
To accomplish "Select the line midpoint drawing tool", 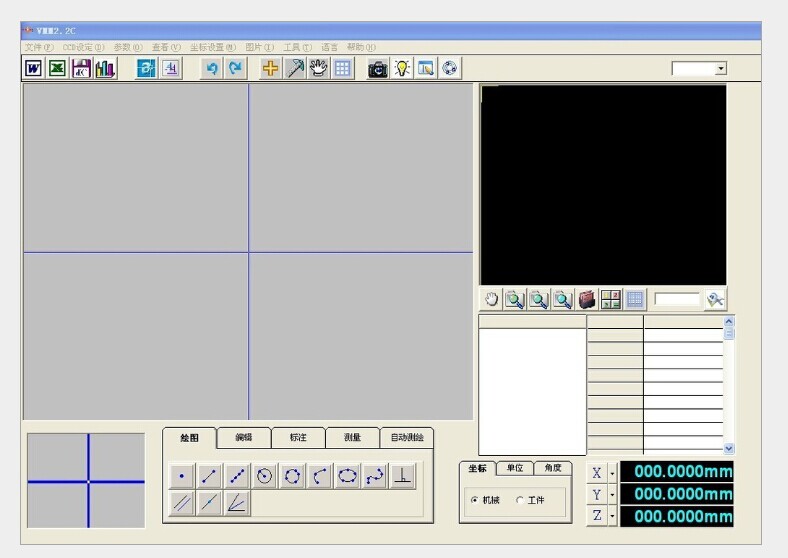I will point(209,503).
